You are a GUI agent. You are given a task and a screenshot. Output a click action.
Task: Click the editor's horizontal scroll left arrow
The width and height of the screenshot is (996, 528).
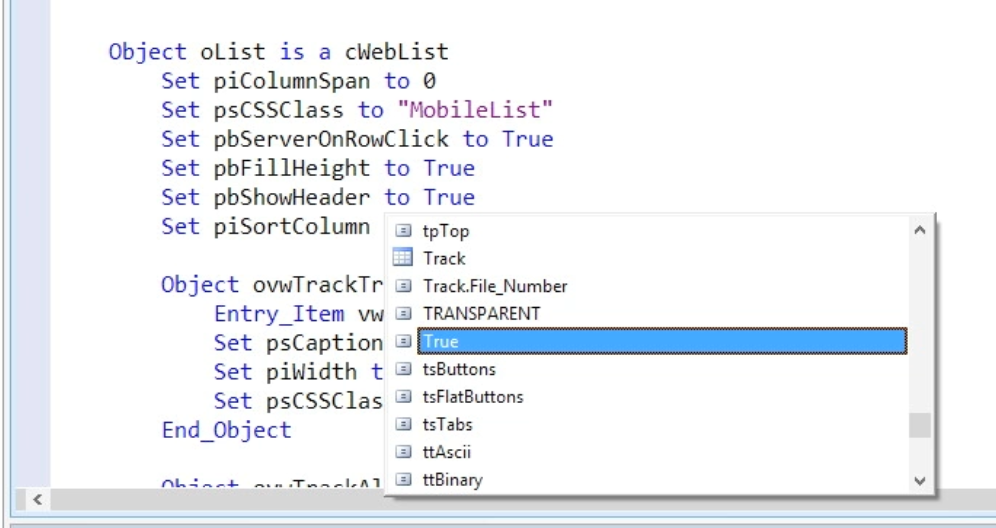12,497
